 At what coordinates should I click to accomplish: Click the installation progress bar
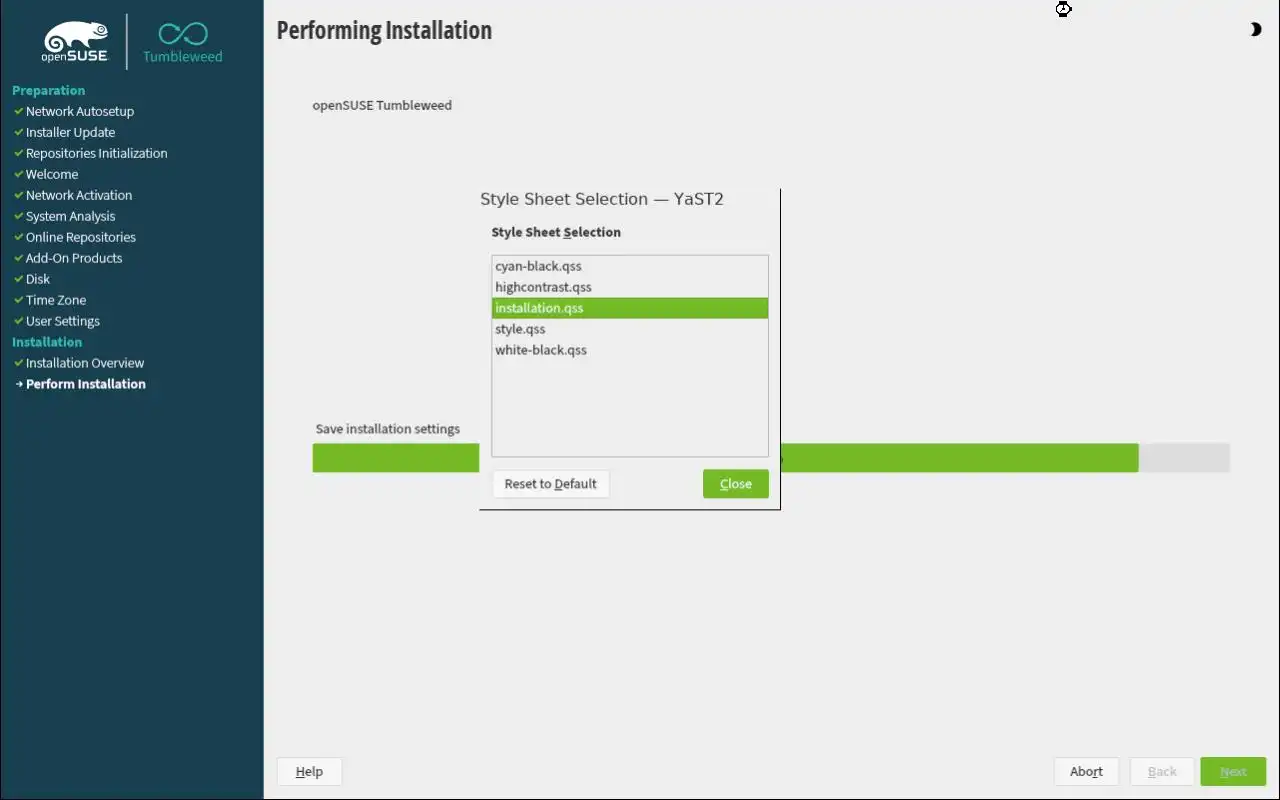pos(771,458)
